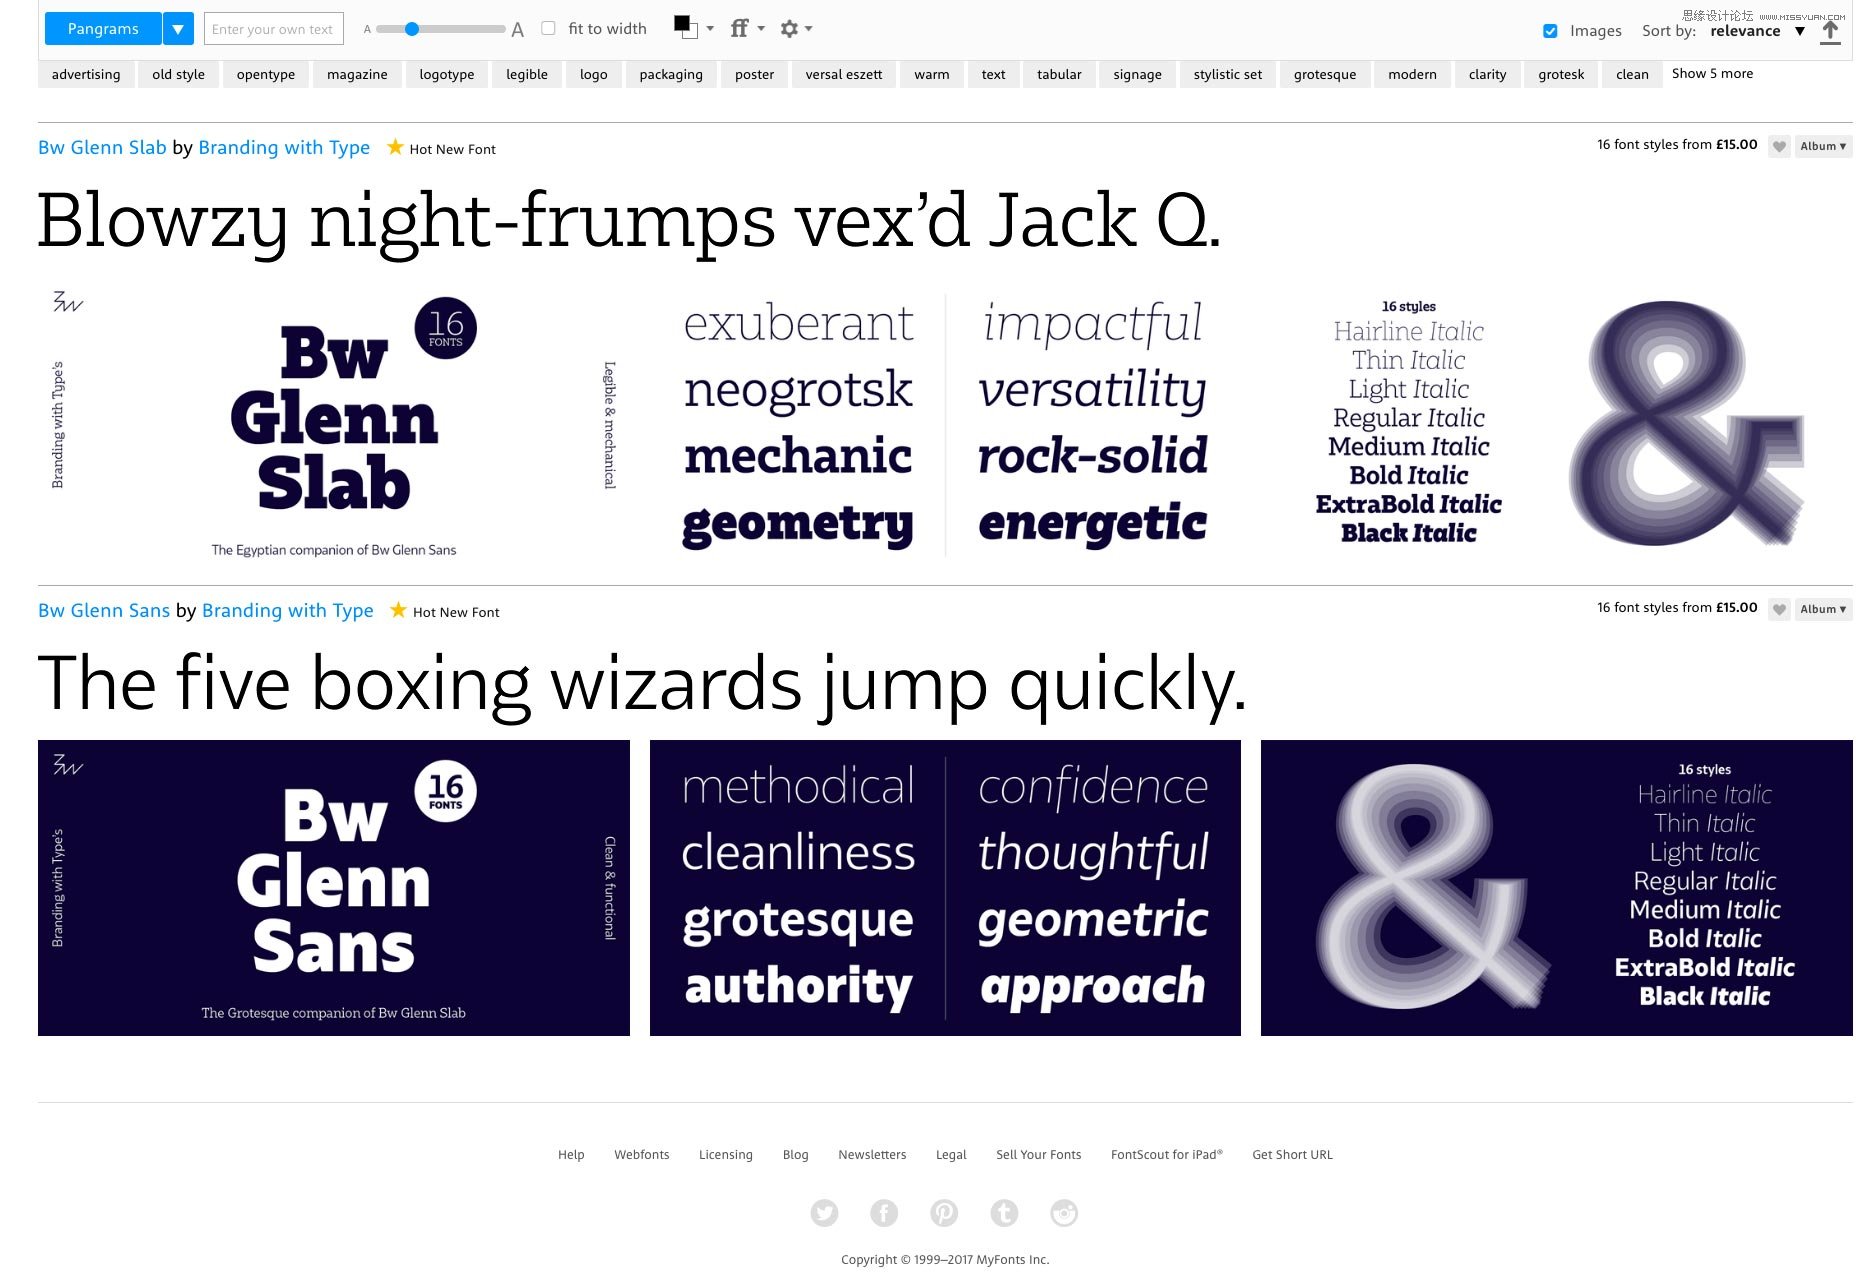Open the Album dropdown for Bw Glenn Sans
This screenshot has width=1856, height=1280.
pyautogui.click(x=1823, y=609)
